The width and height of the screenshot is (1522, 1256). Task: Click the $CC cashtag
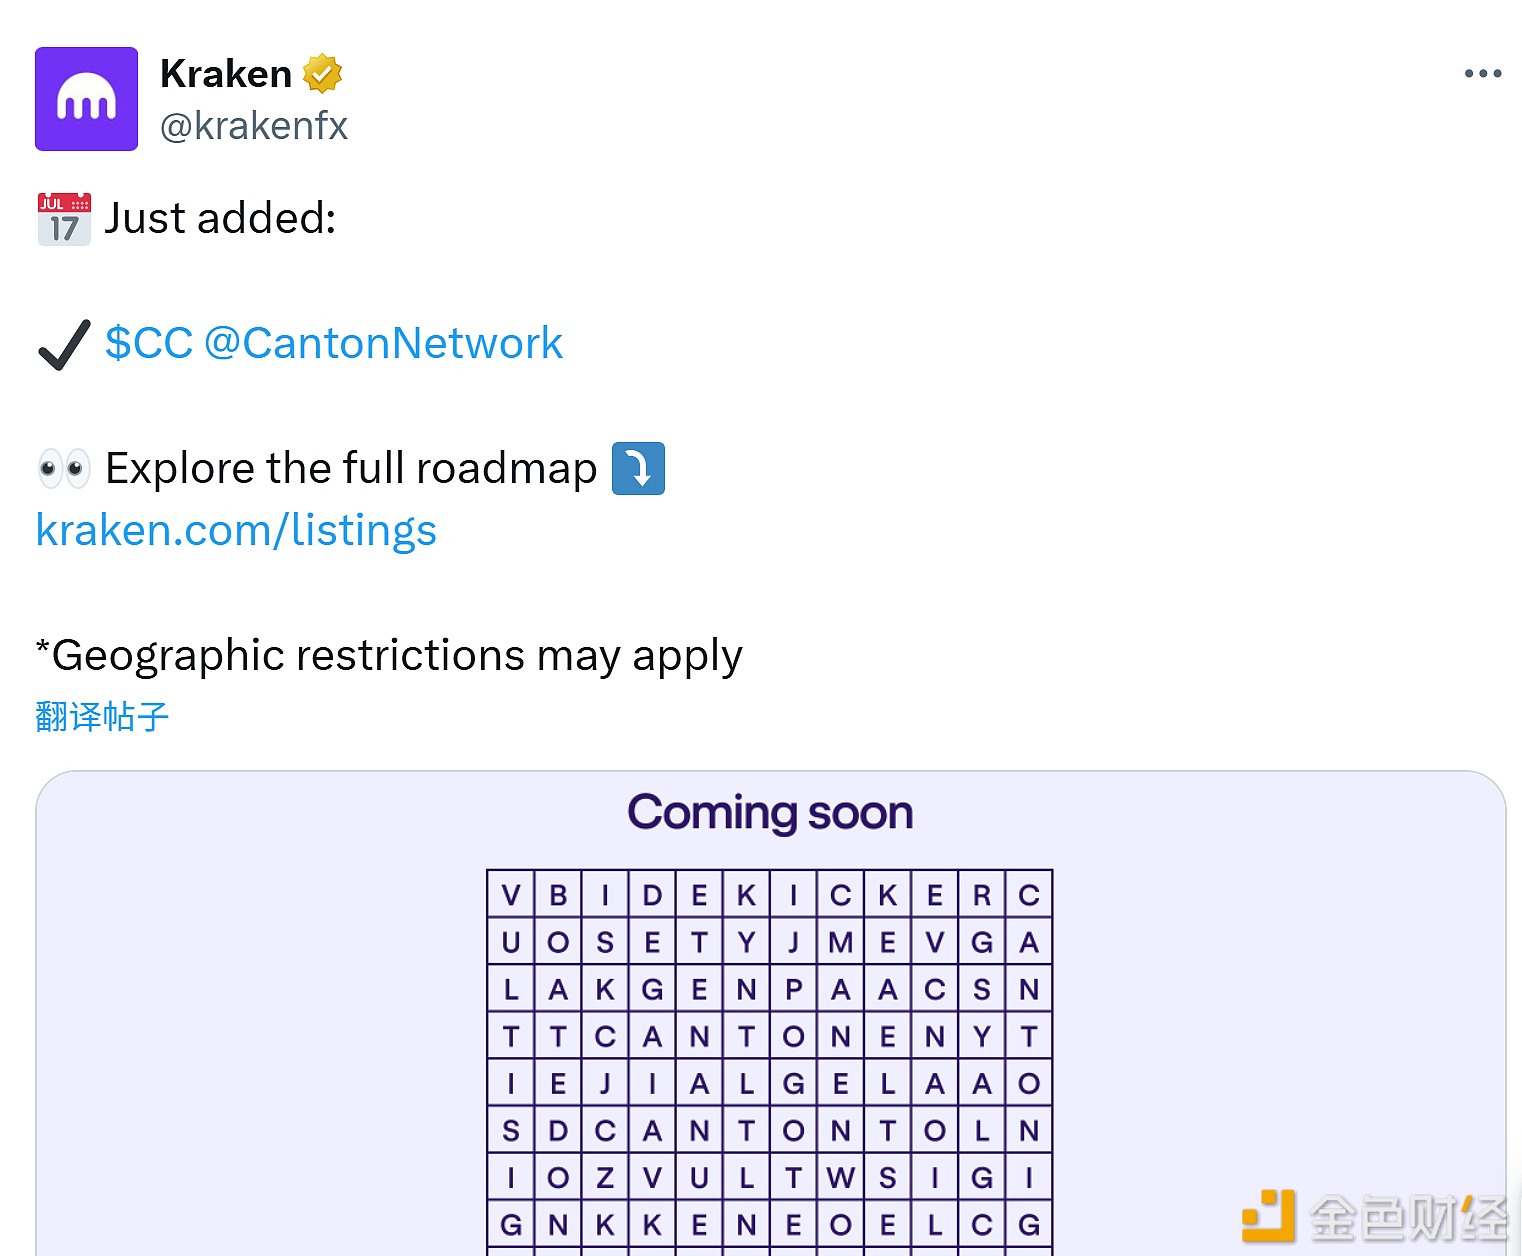pyautogui.click(x=147, y=343)
